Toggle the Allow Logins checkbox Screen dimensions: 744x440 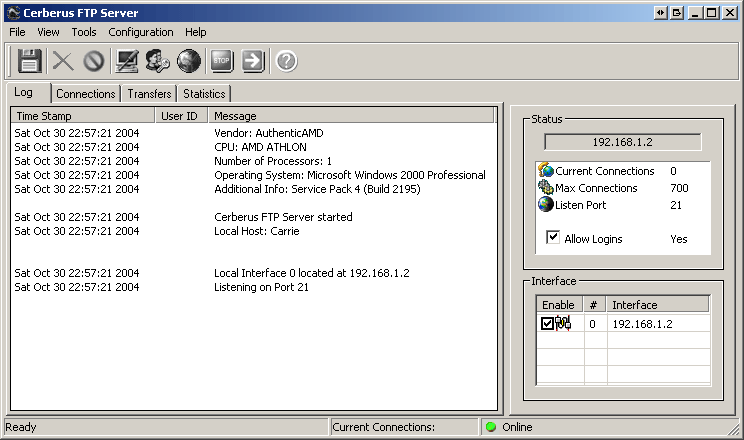(553, 237)
